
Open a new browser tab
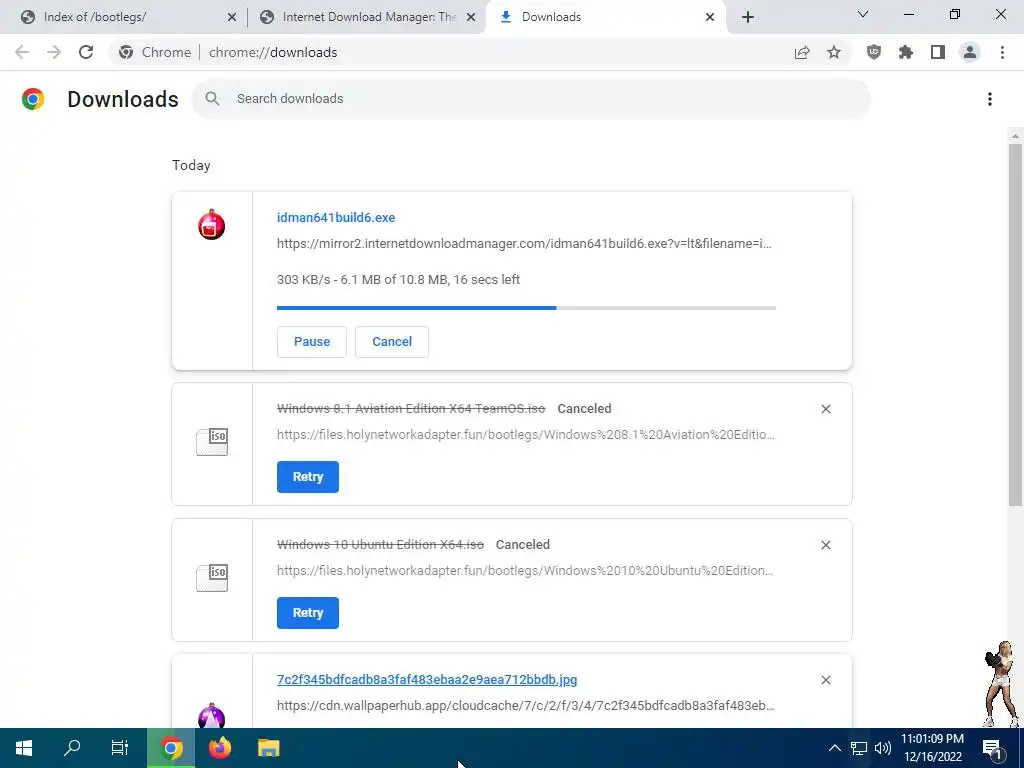(x=748, y=17)
